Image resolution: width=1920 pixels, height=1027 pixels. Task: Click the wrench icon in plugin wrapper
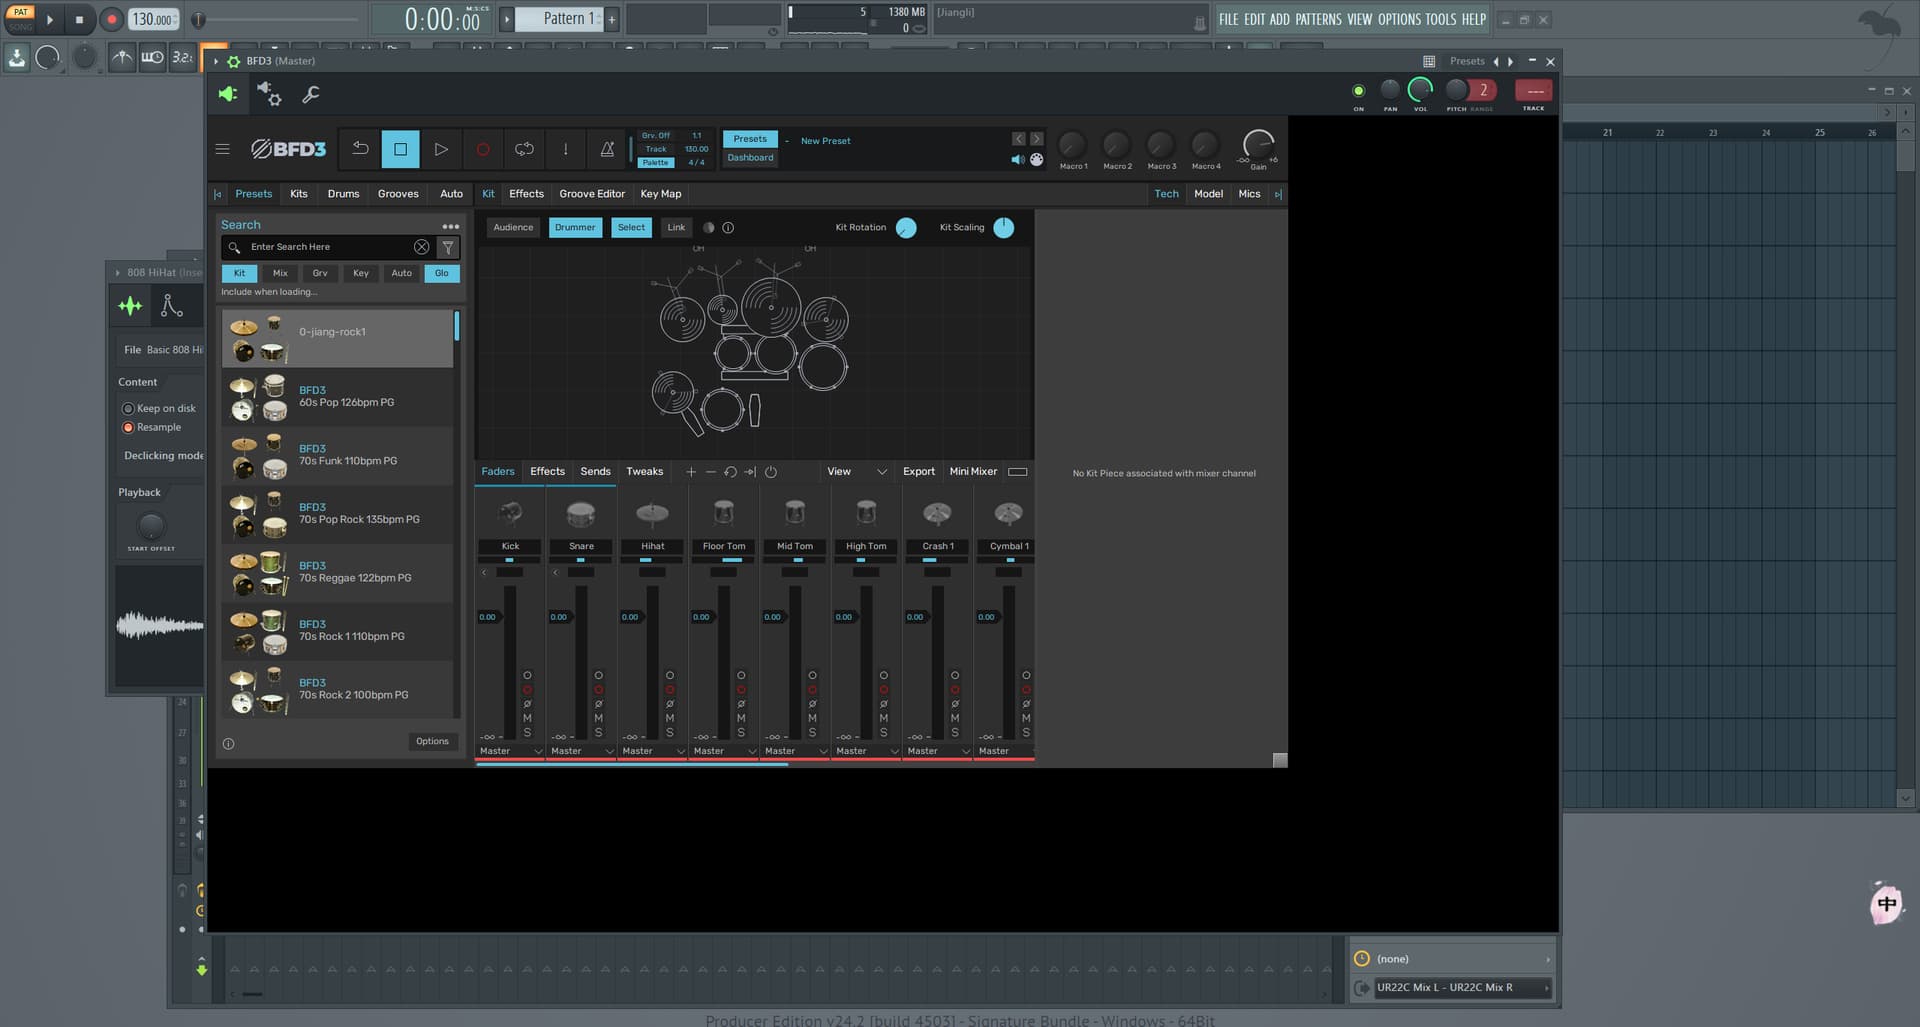(311, 94)
